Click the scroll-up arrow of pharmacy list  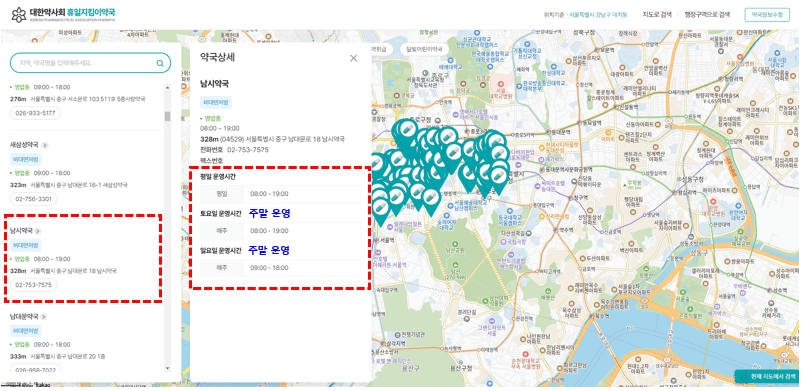point(167,88)
